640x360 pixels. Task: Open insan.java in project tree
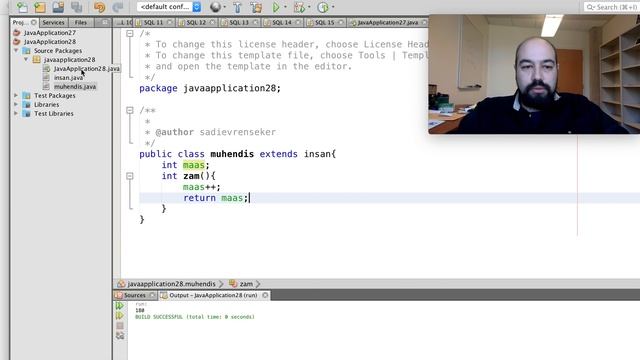[x=69, y=78]
